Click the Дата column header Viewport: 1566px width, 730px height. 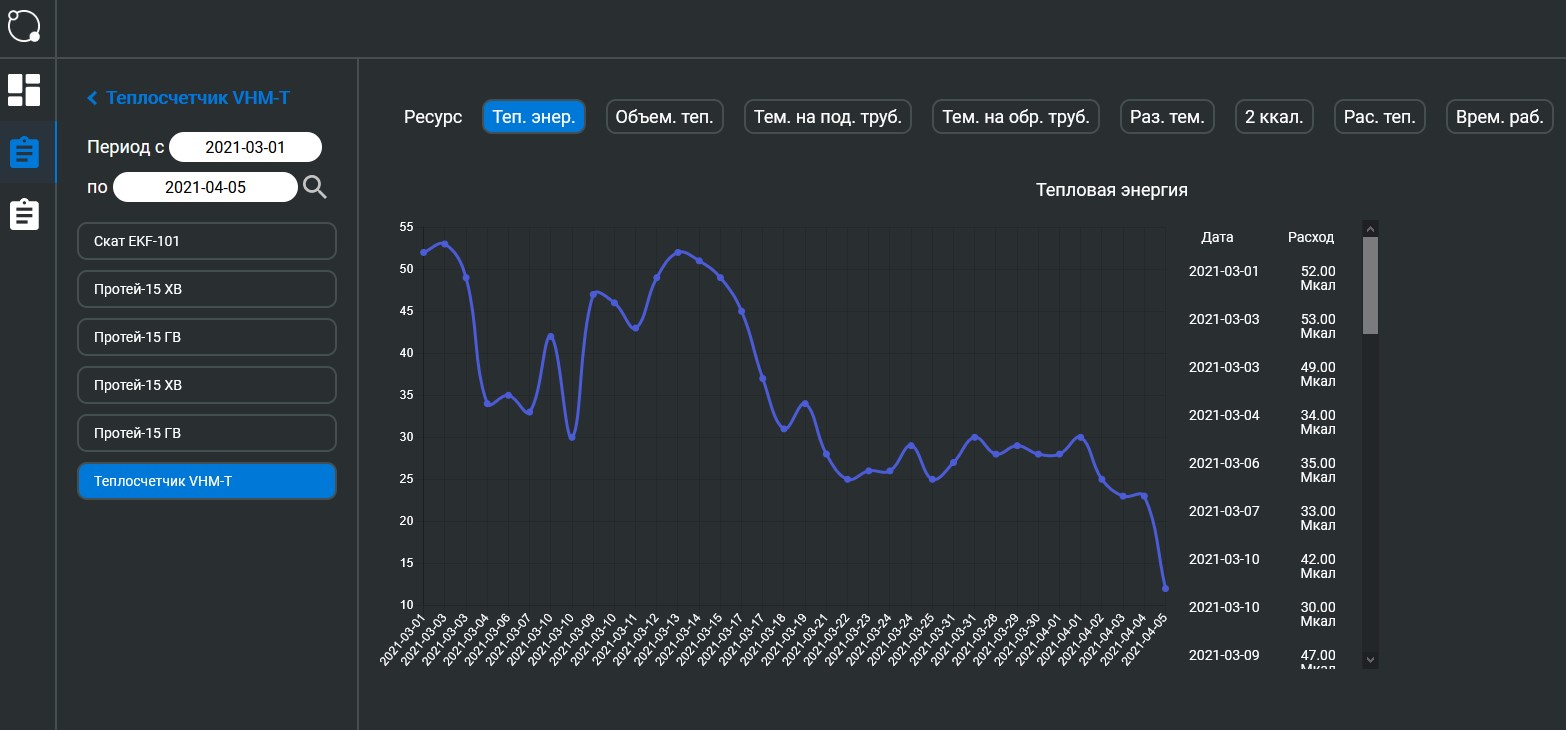point(1217,238)
